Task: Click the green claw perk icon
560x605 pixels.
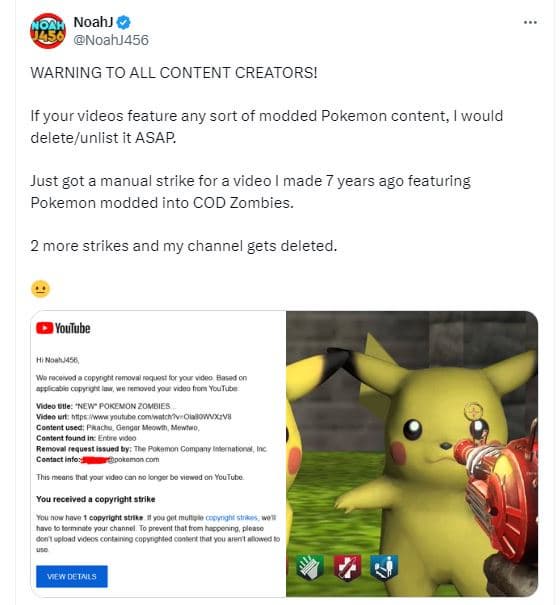Action: 309,568
